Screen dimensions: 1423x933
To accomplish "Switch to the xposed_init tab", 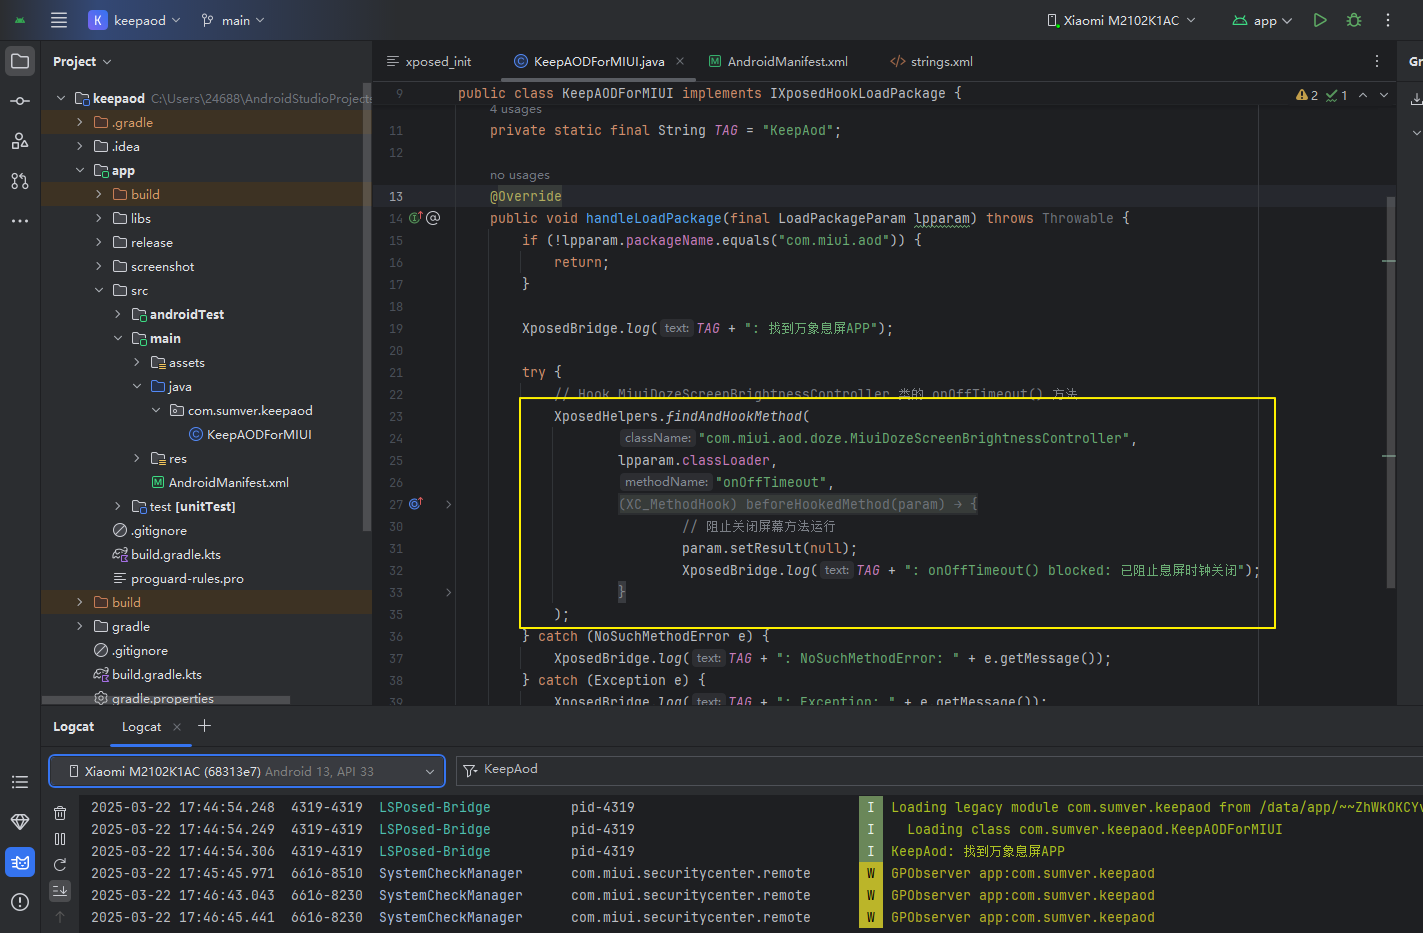I will click(429, 61).
